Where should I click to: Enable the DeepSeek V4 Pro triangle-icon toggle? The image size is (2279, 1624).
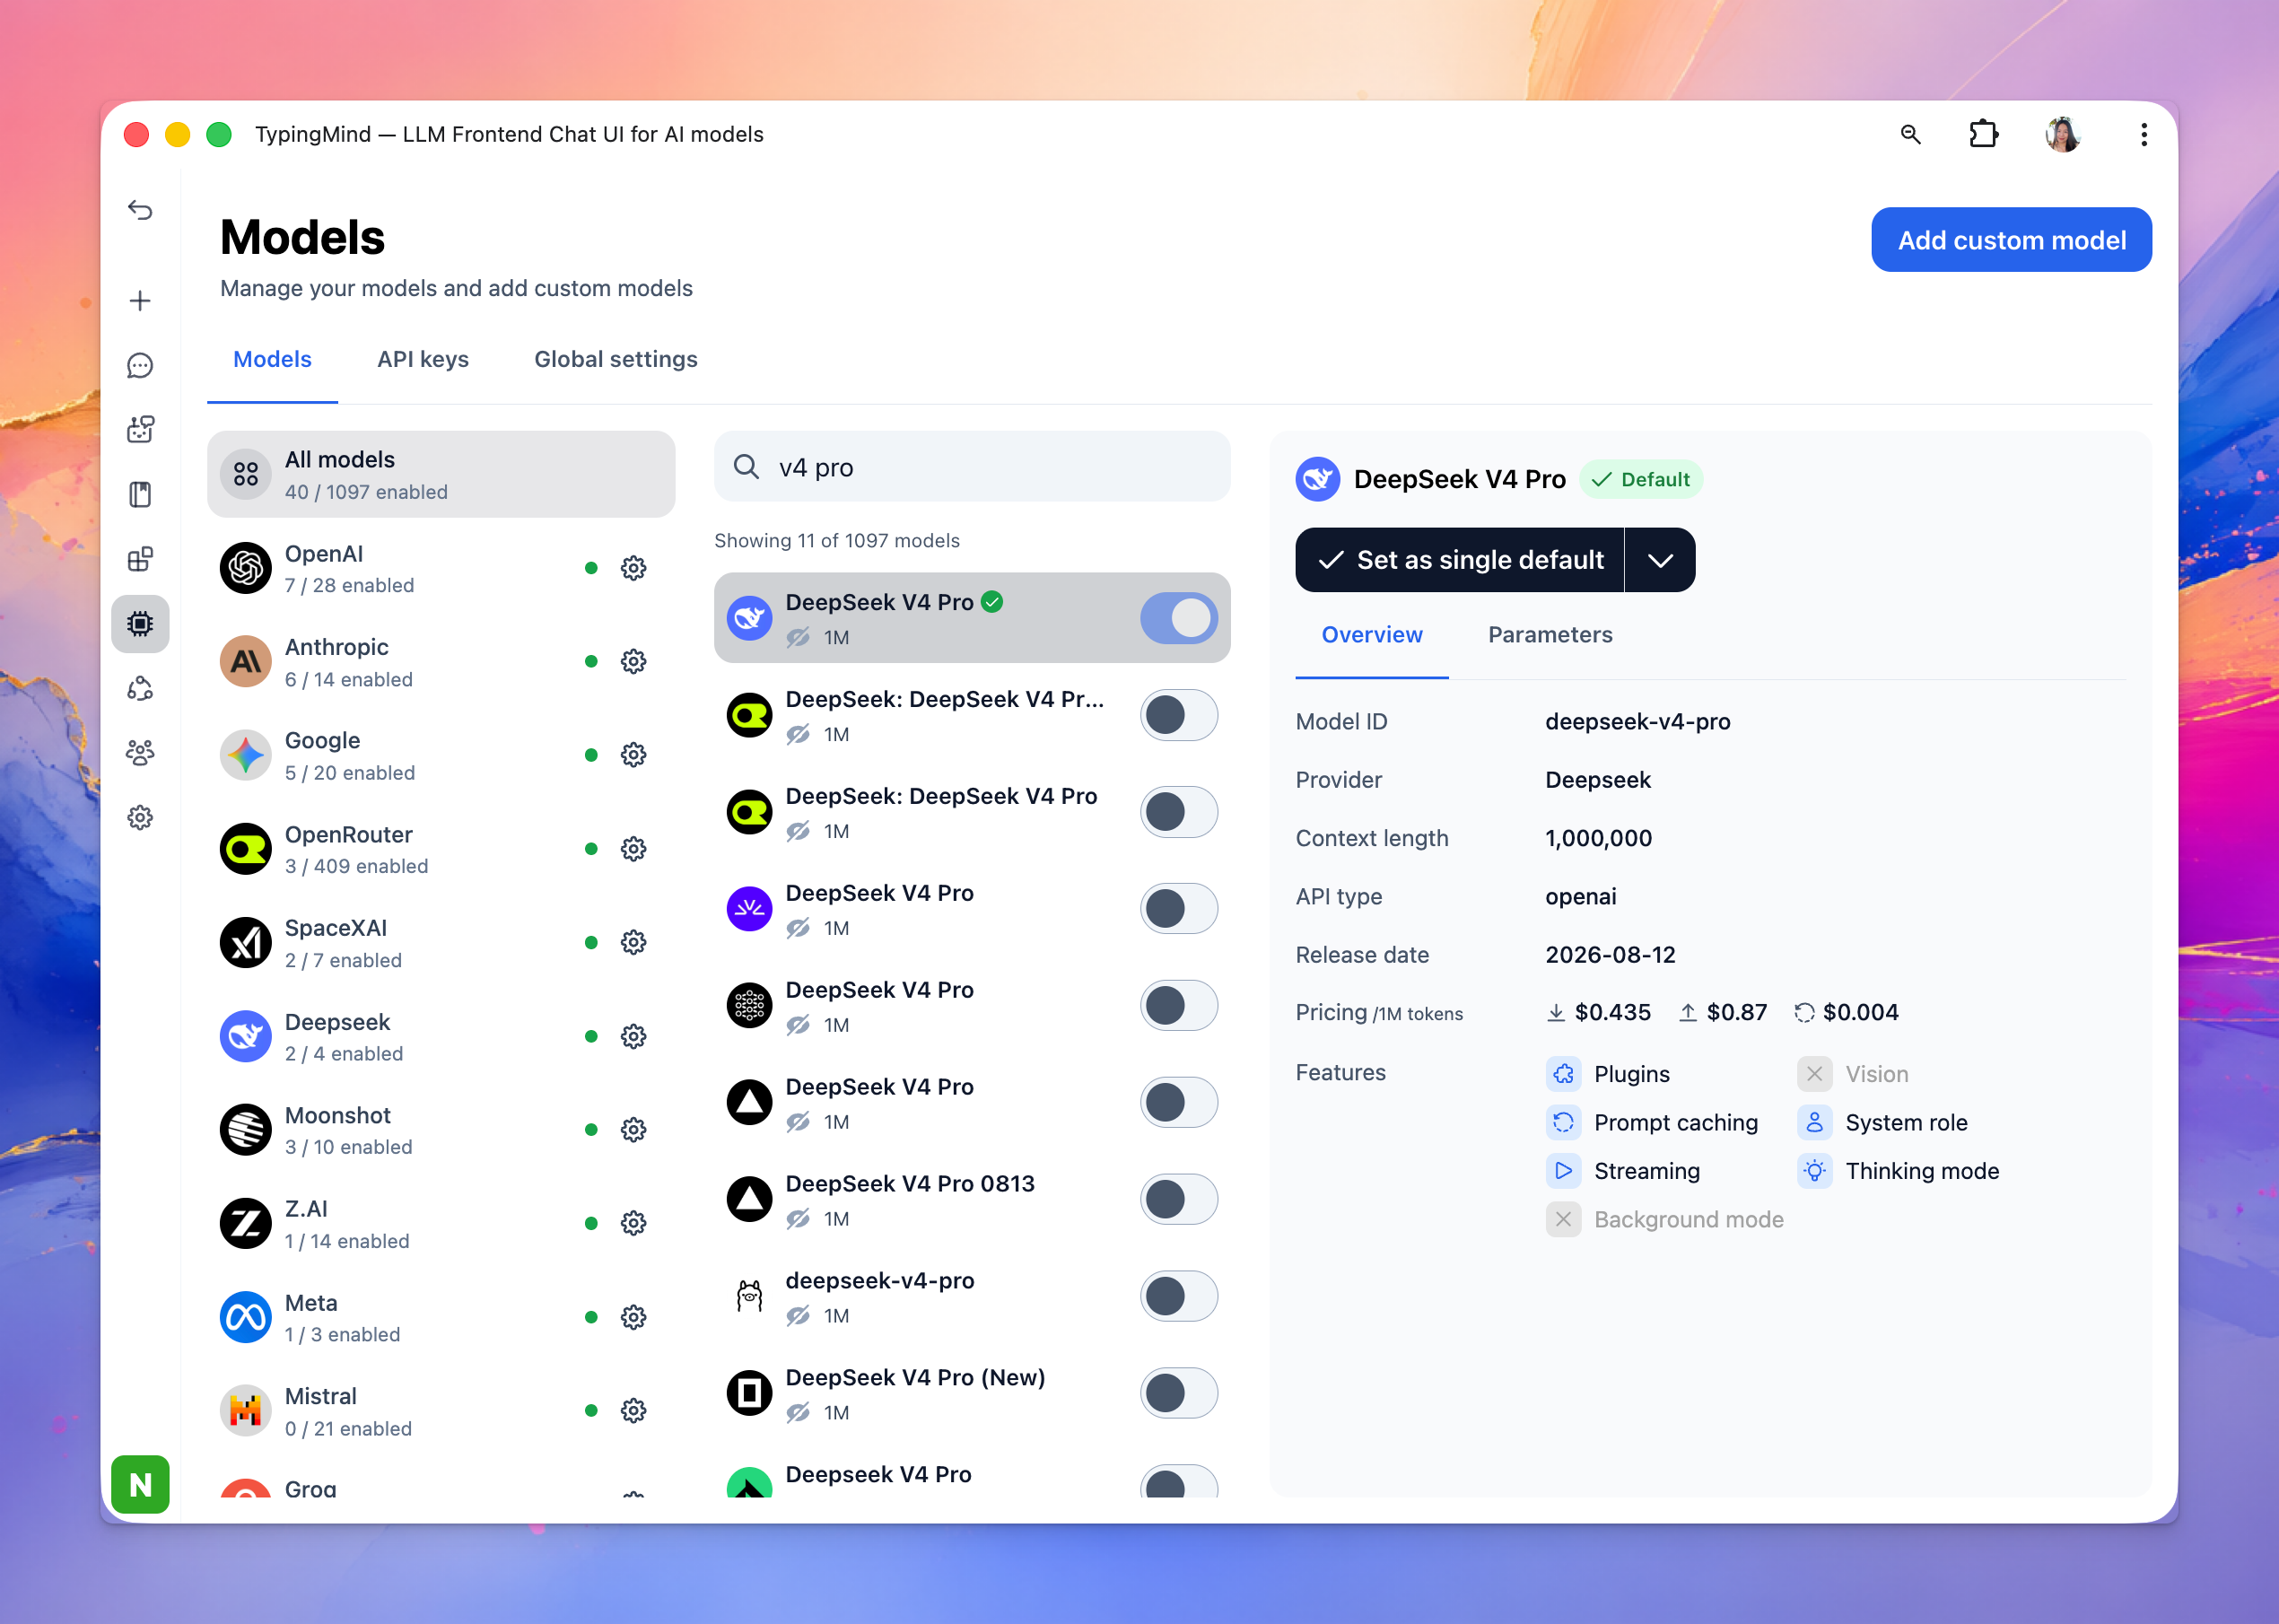click(1179, 1103)
